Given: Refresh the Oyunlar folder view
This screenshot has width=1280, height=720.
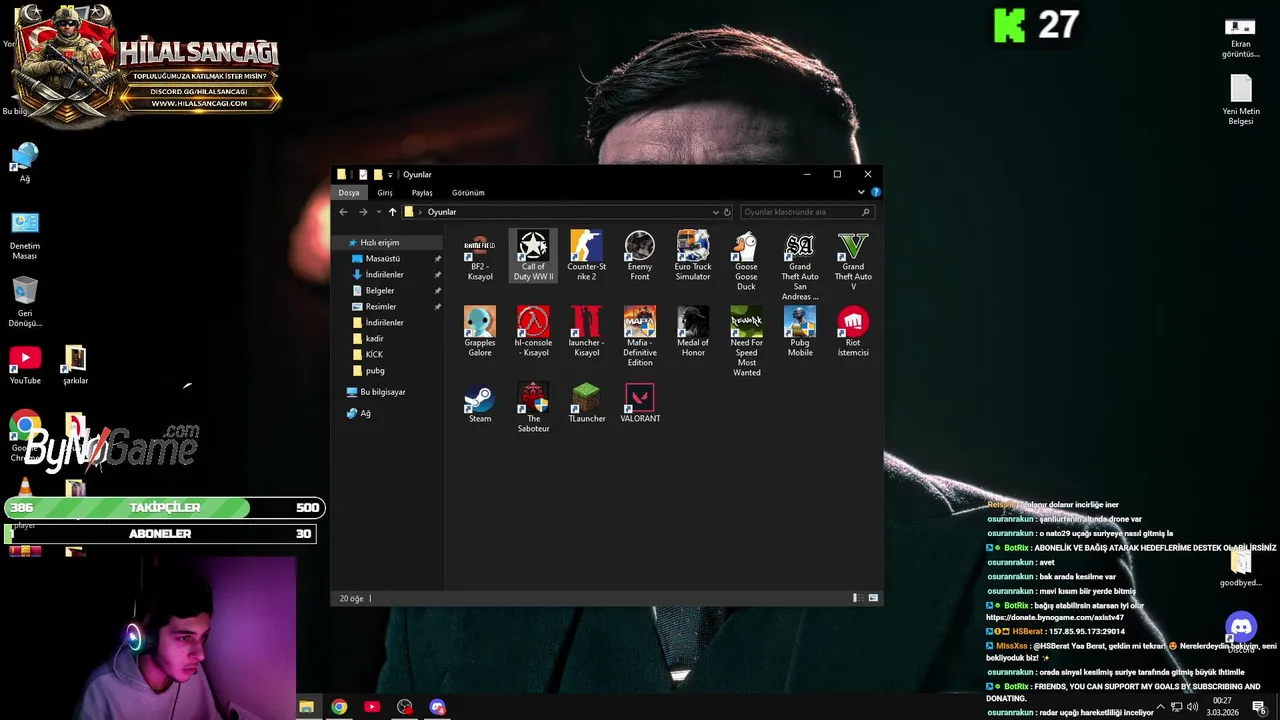Looking at the screenshot, I should coord(727,212).
